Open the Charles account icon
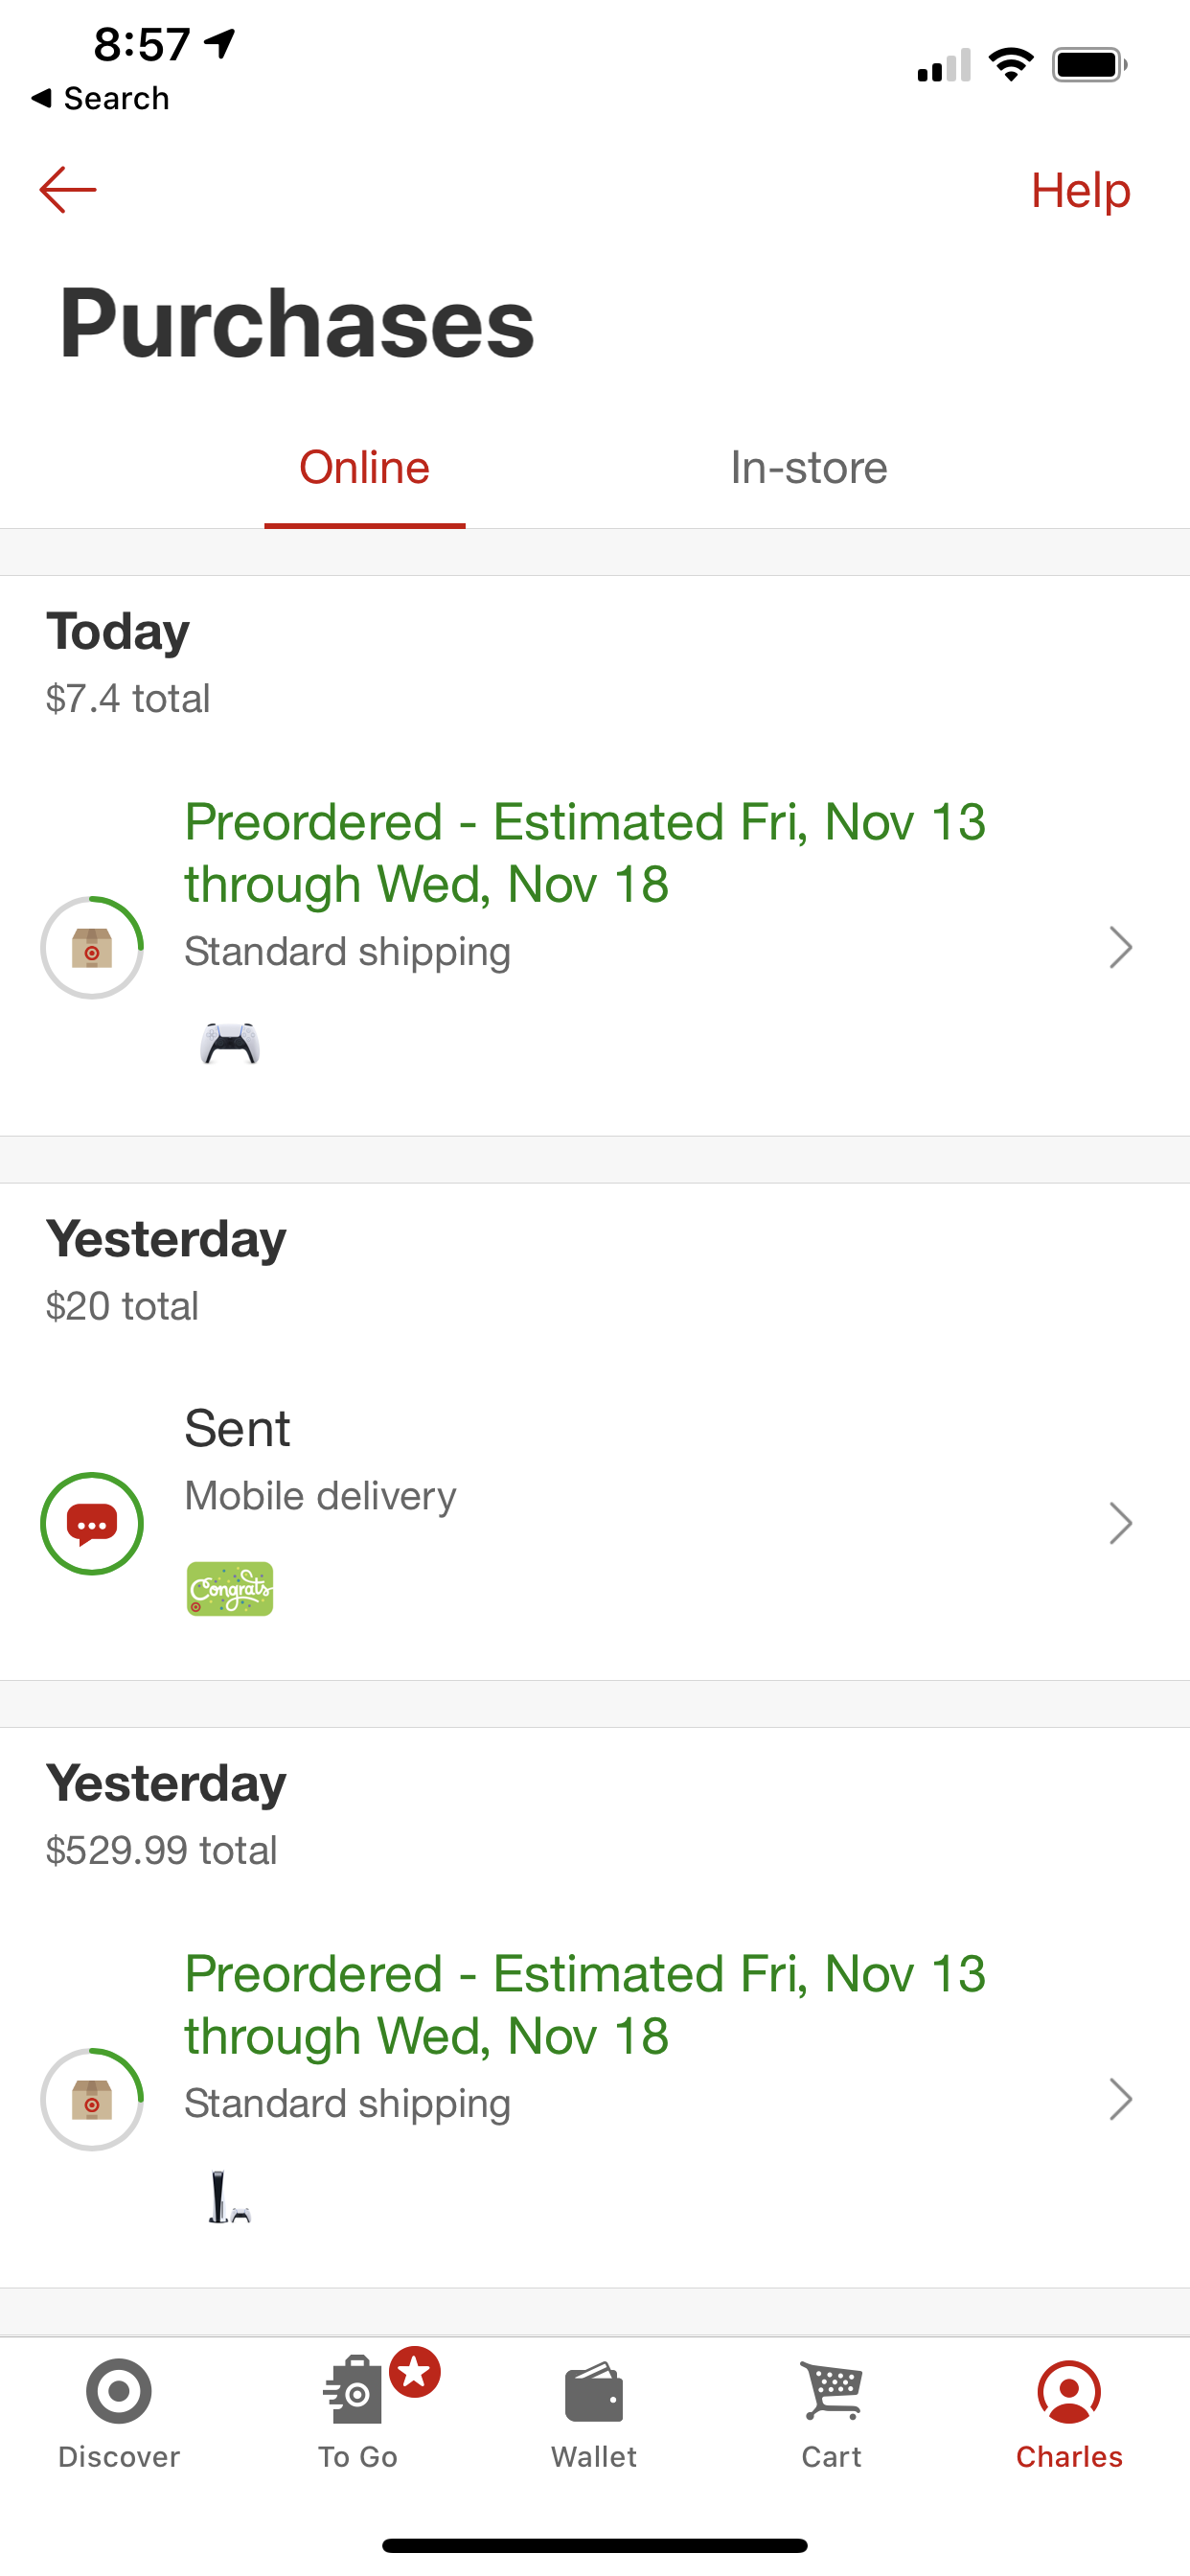The width and height of the screenshot is (1190, 2576). [1069, 2392]
